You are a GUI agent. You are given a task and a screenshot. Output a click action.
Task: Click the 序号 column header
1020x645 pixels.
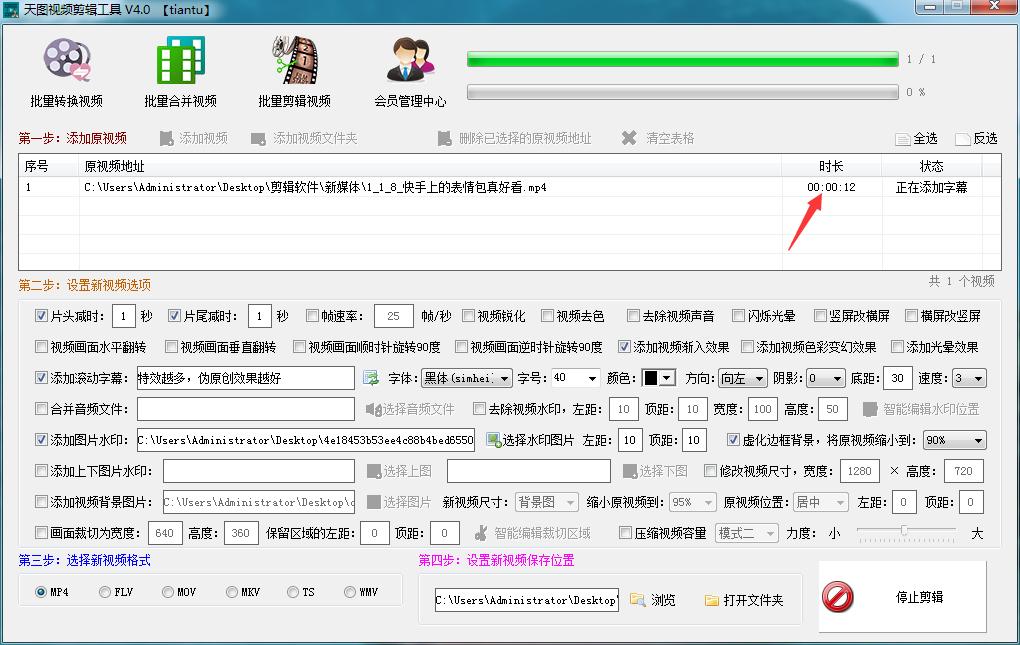[x=49, y=166]
